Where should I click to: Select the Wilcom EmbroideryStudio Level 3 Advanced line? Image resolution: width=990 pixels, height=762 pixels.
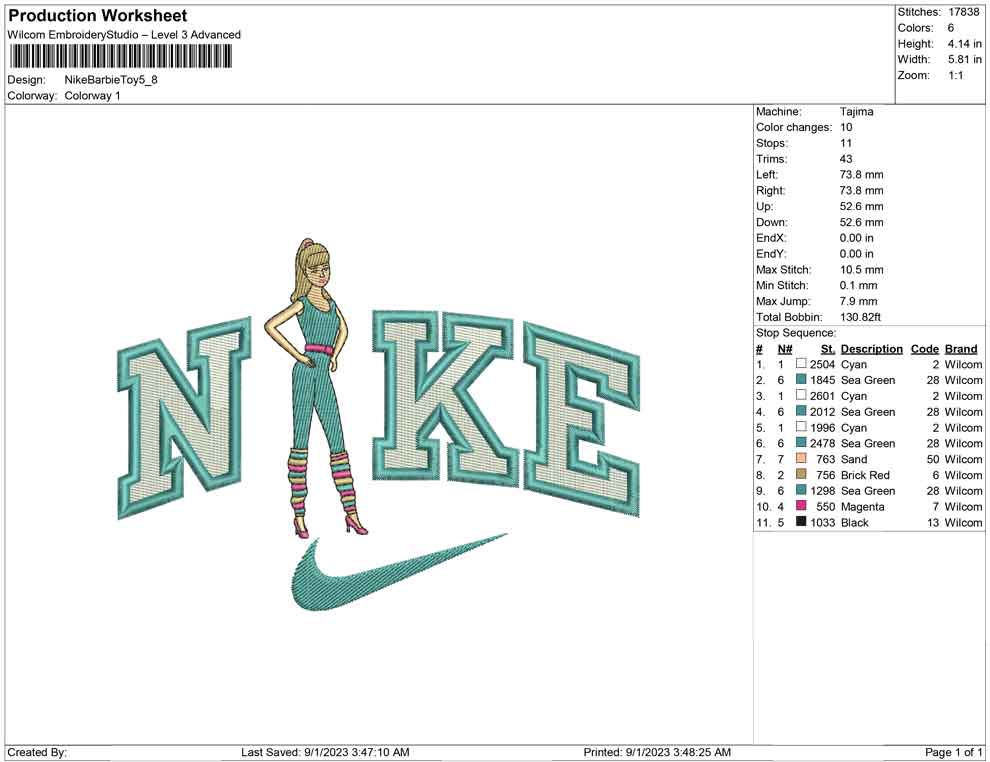click(124, 35)
